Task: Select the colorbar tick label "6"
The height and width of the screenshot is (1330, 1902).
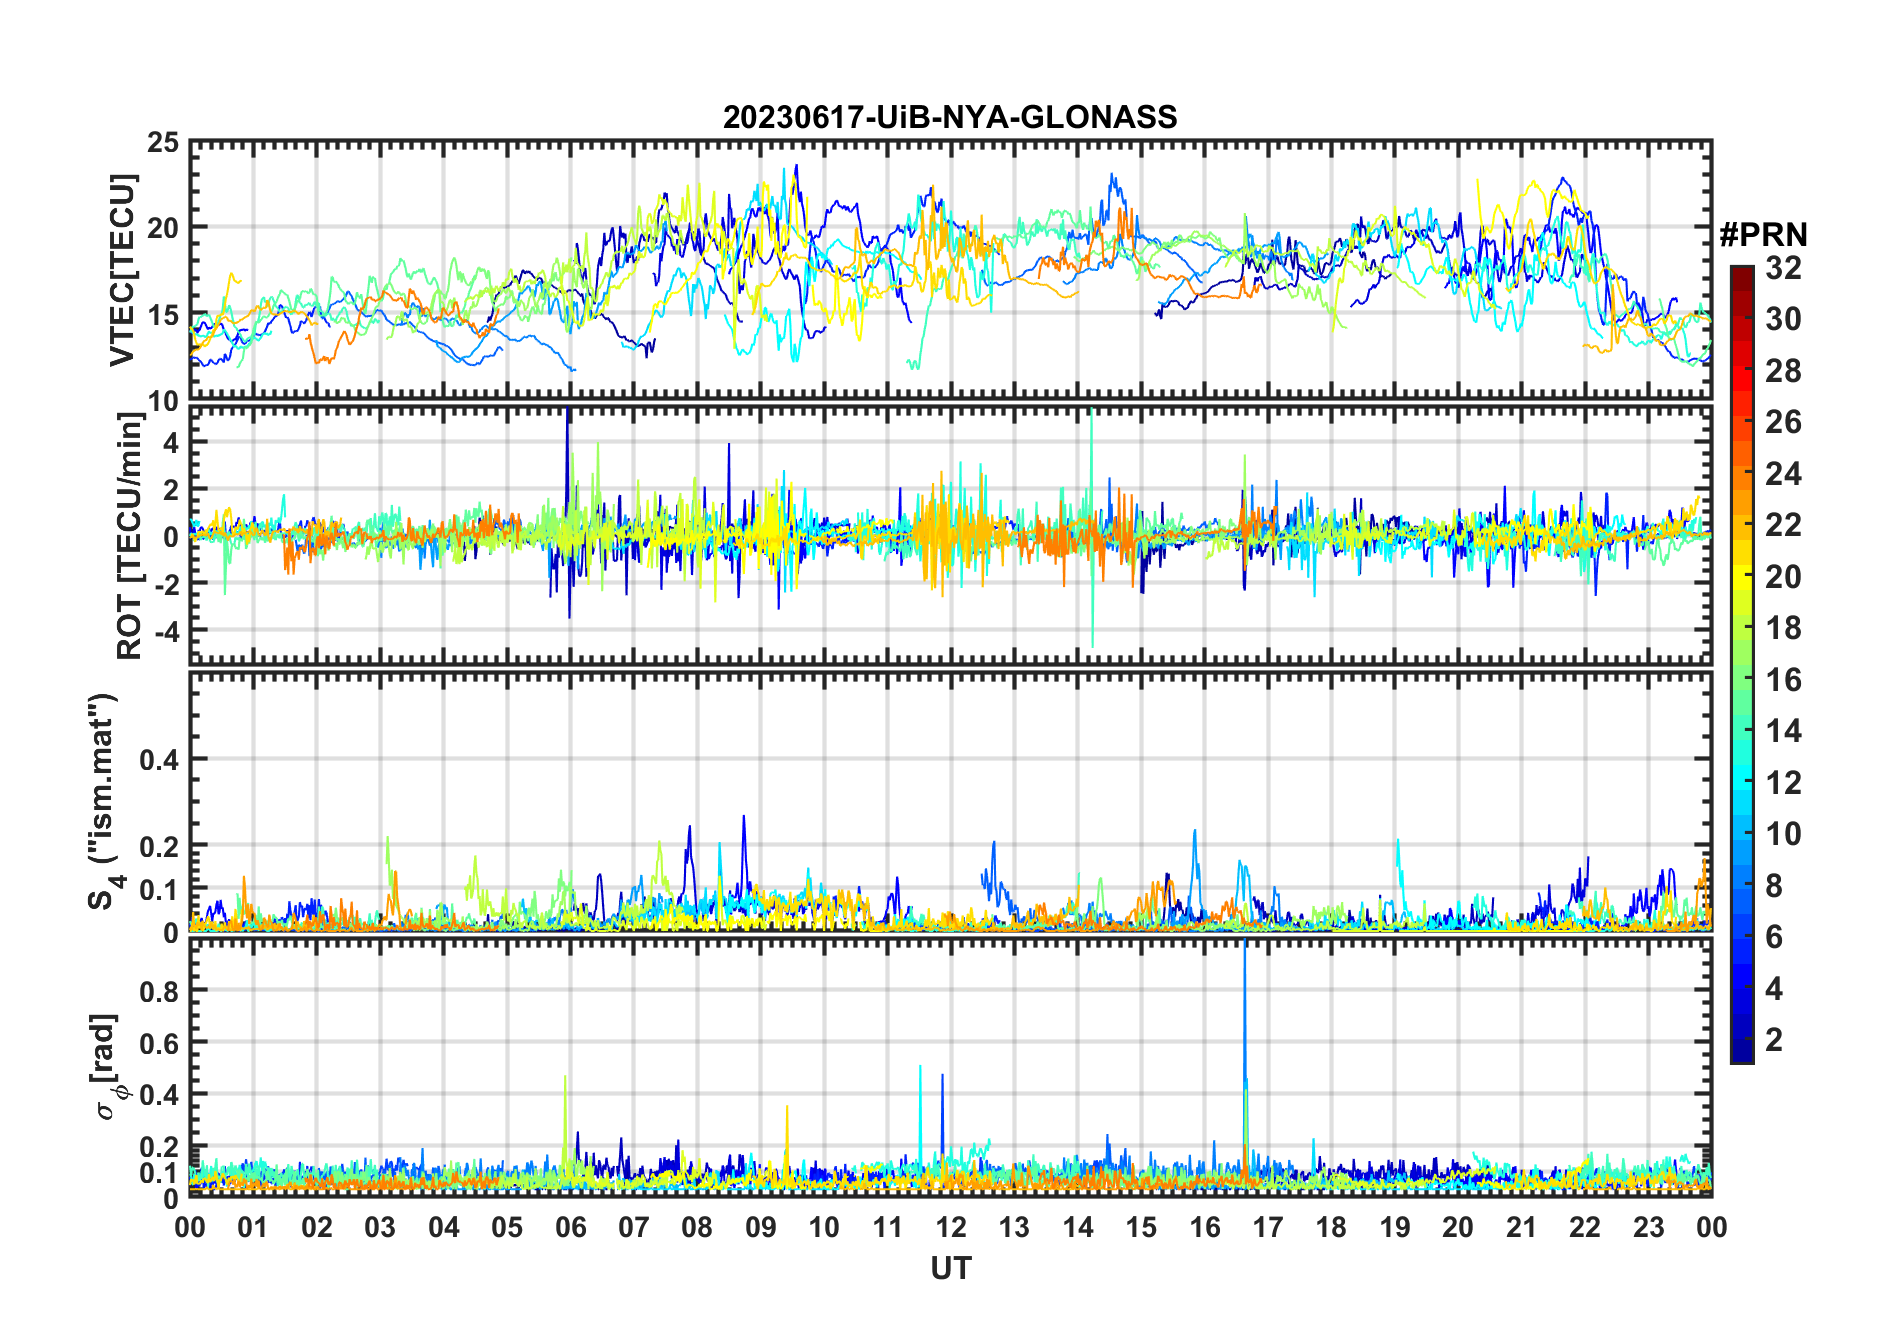Action: 1774,937
